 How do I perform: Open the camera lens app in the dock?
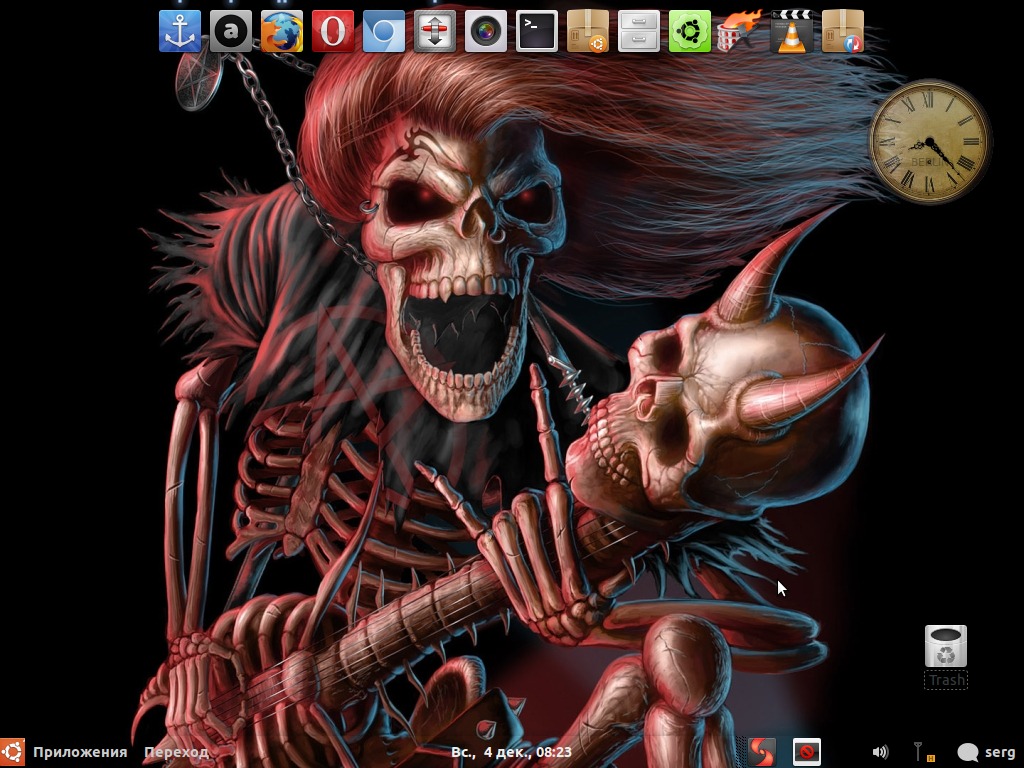click(485, 31)
